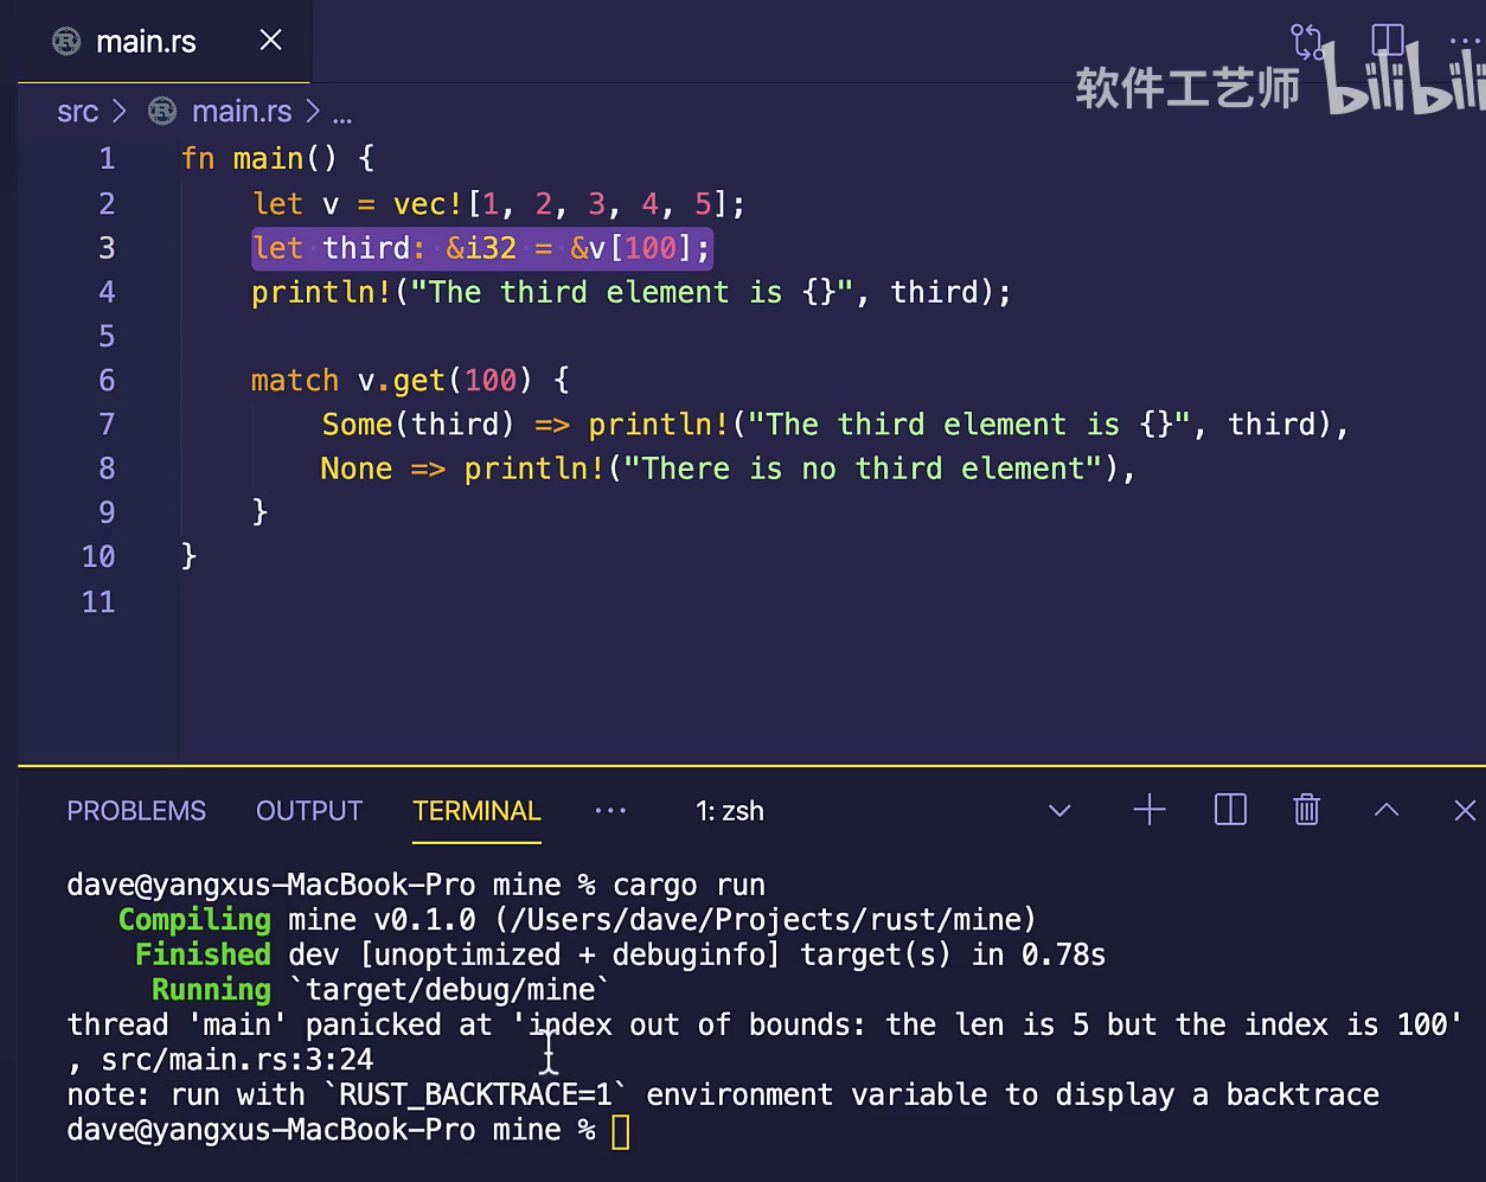
Task: Click the terminal prompt input cursor
Action: [x=621, y=1132]
